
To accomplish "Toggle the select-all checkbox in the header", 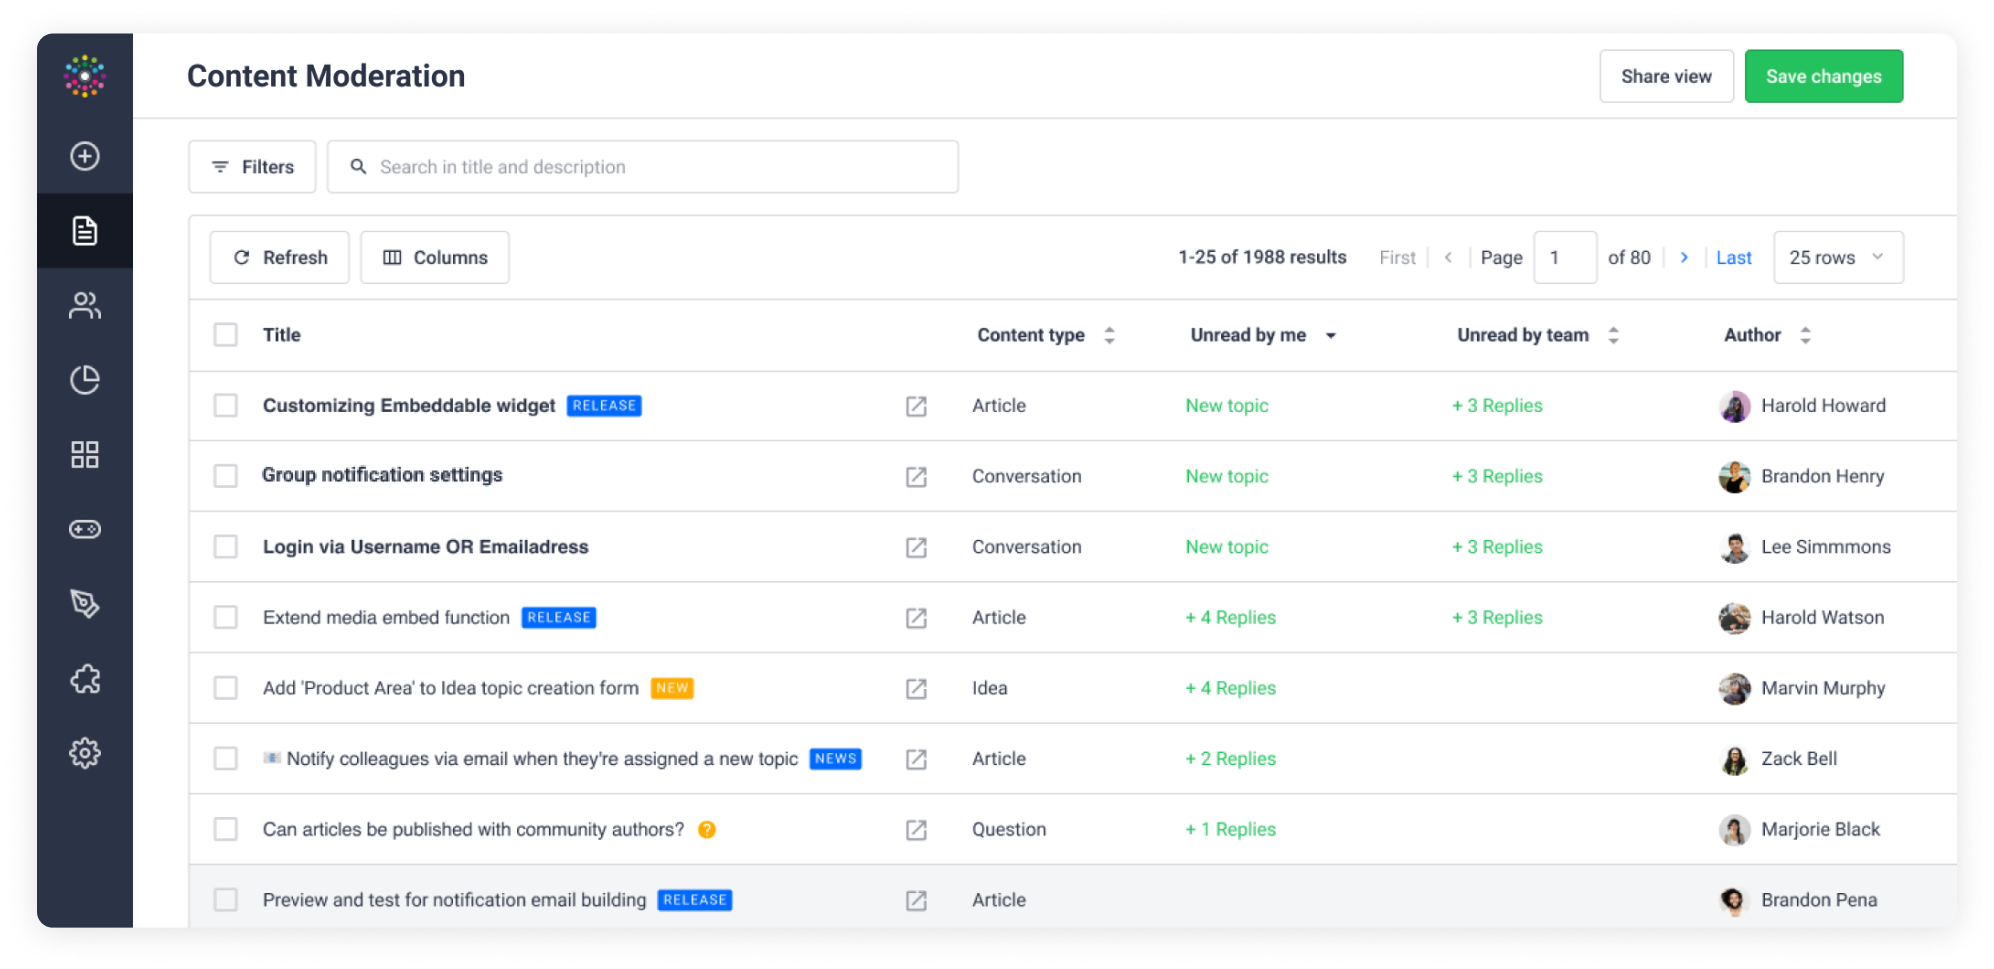I will click(x=226, y=335).
